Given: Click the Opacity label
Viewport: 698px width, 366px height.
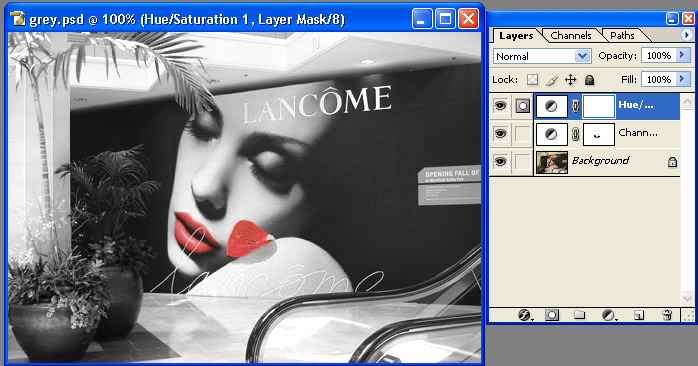Looking at the screenshot, I should pyautogui.click(x=617, y=55).
